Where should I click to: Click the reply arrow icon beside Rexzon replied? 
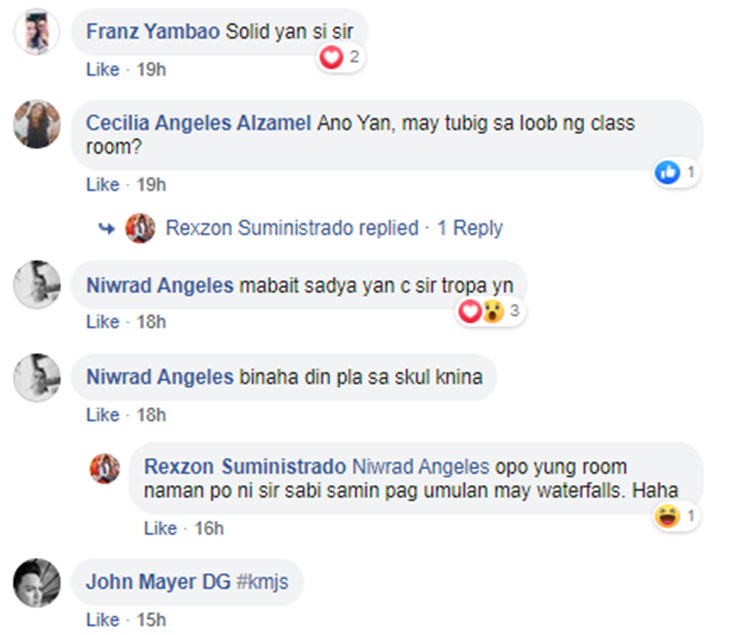coord(107,228)
